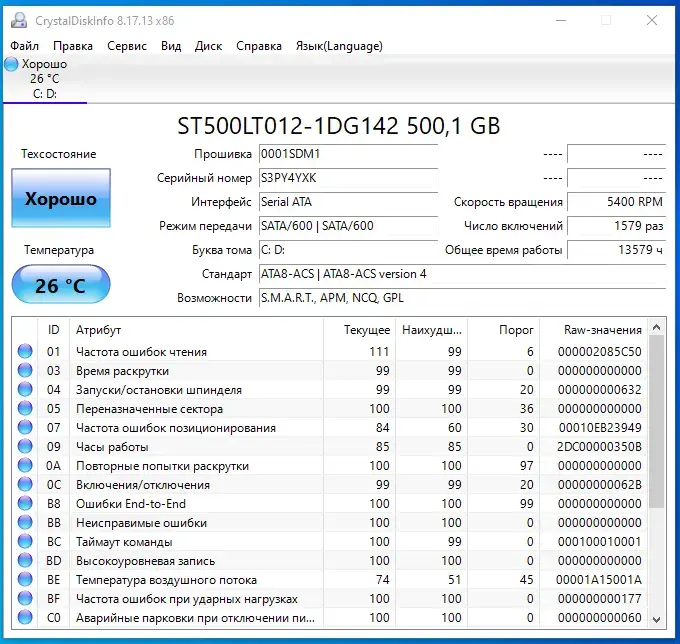Click the total hours value 13579 ч
This screenshot has height=644, width=680.
(616, 250)
